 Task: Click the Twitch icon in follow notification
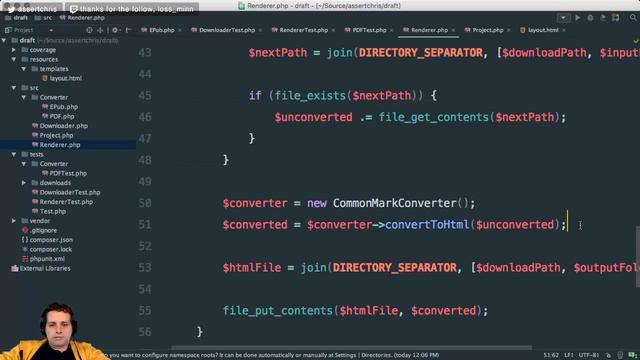[73, 9]
